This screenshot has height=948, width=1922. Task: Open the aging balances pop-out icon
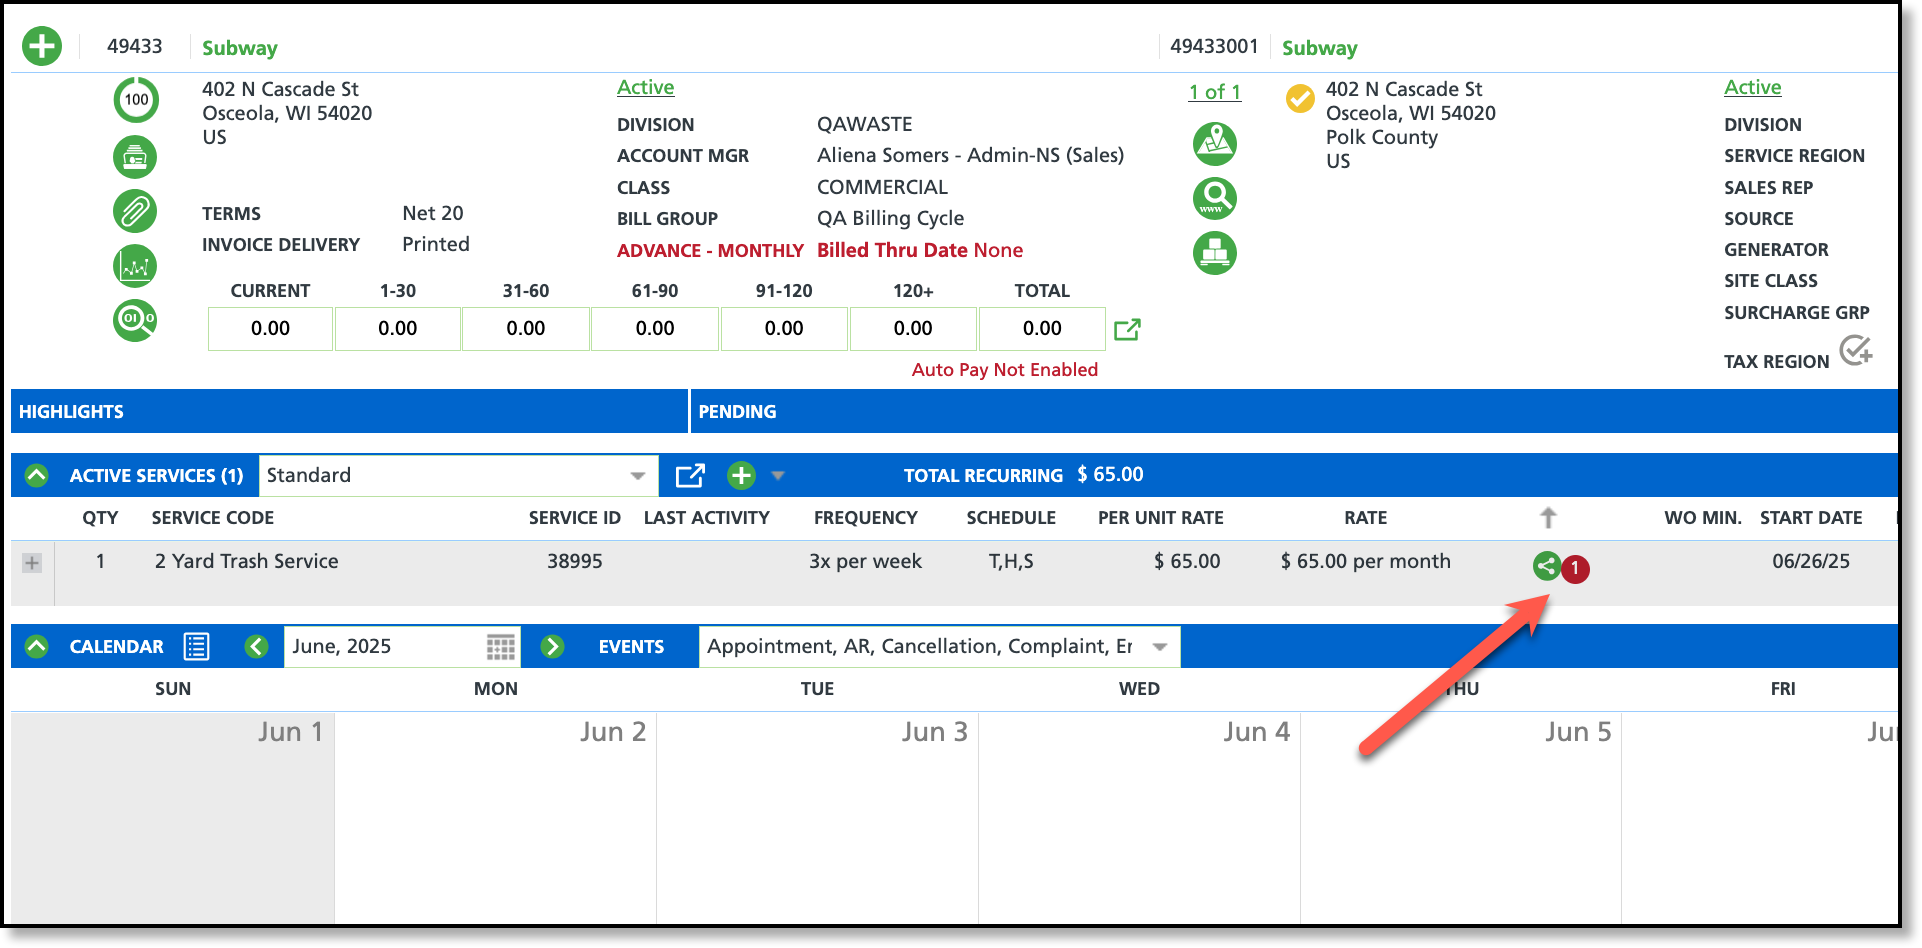point(1127,329)
